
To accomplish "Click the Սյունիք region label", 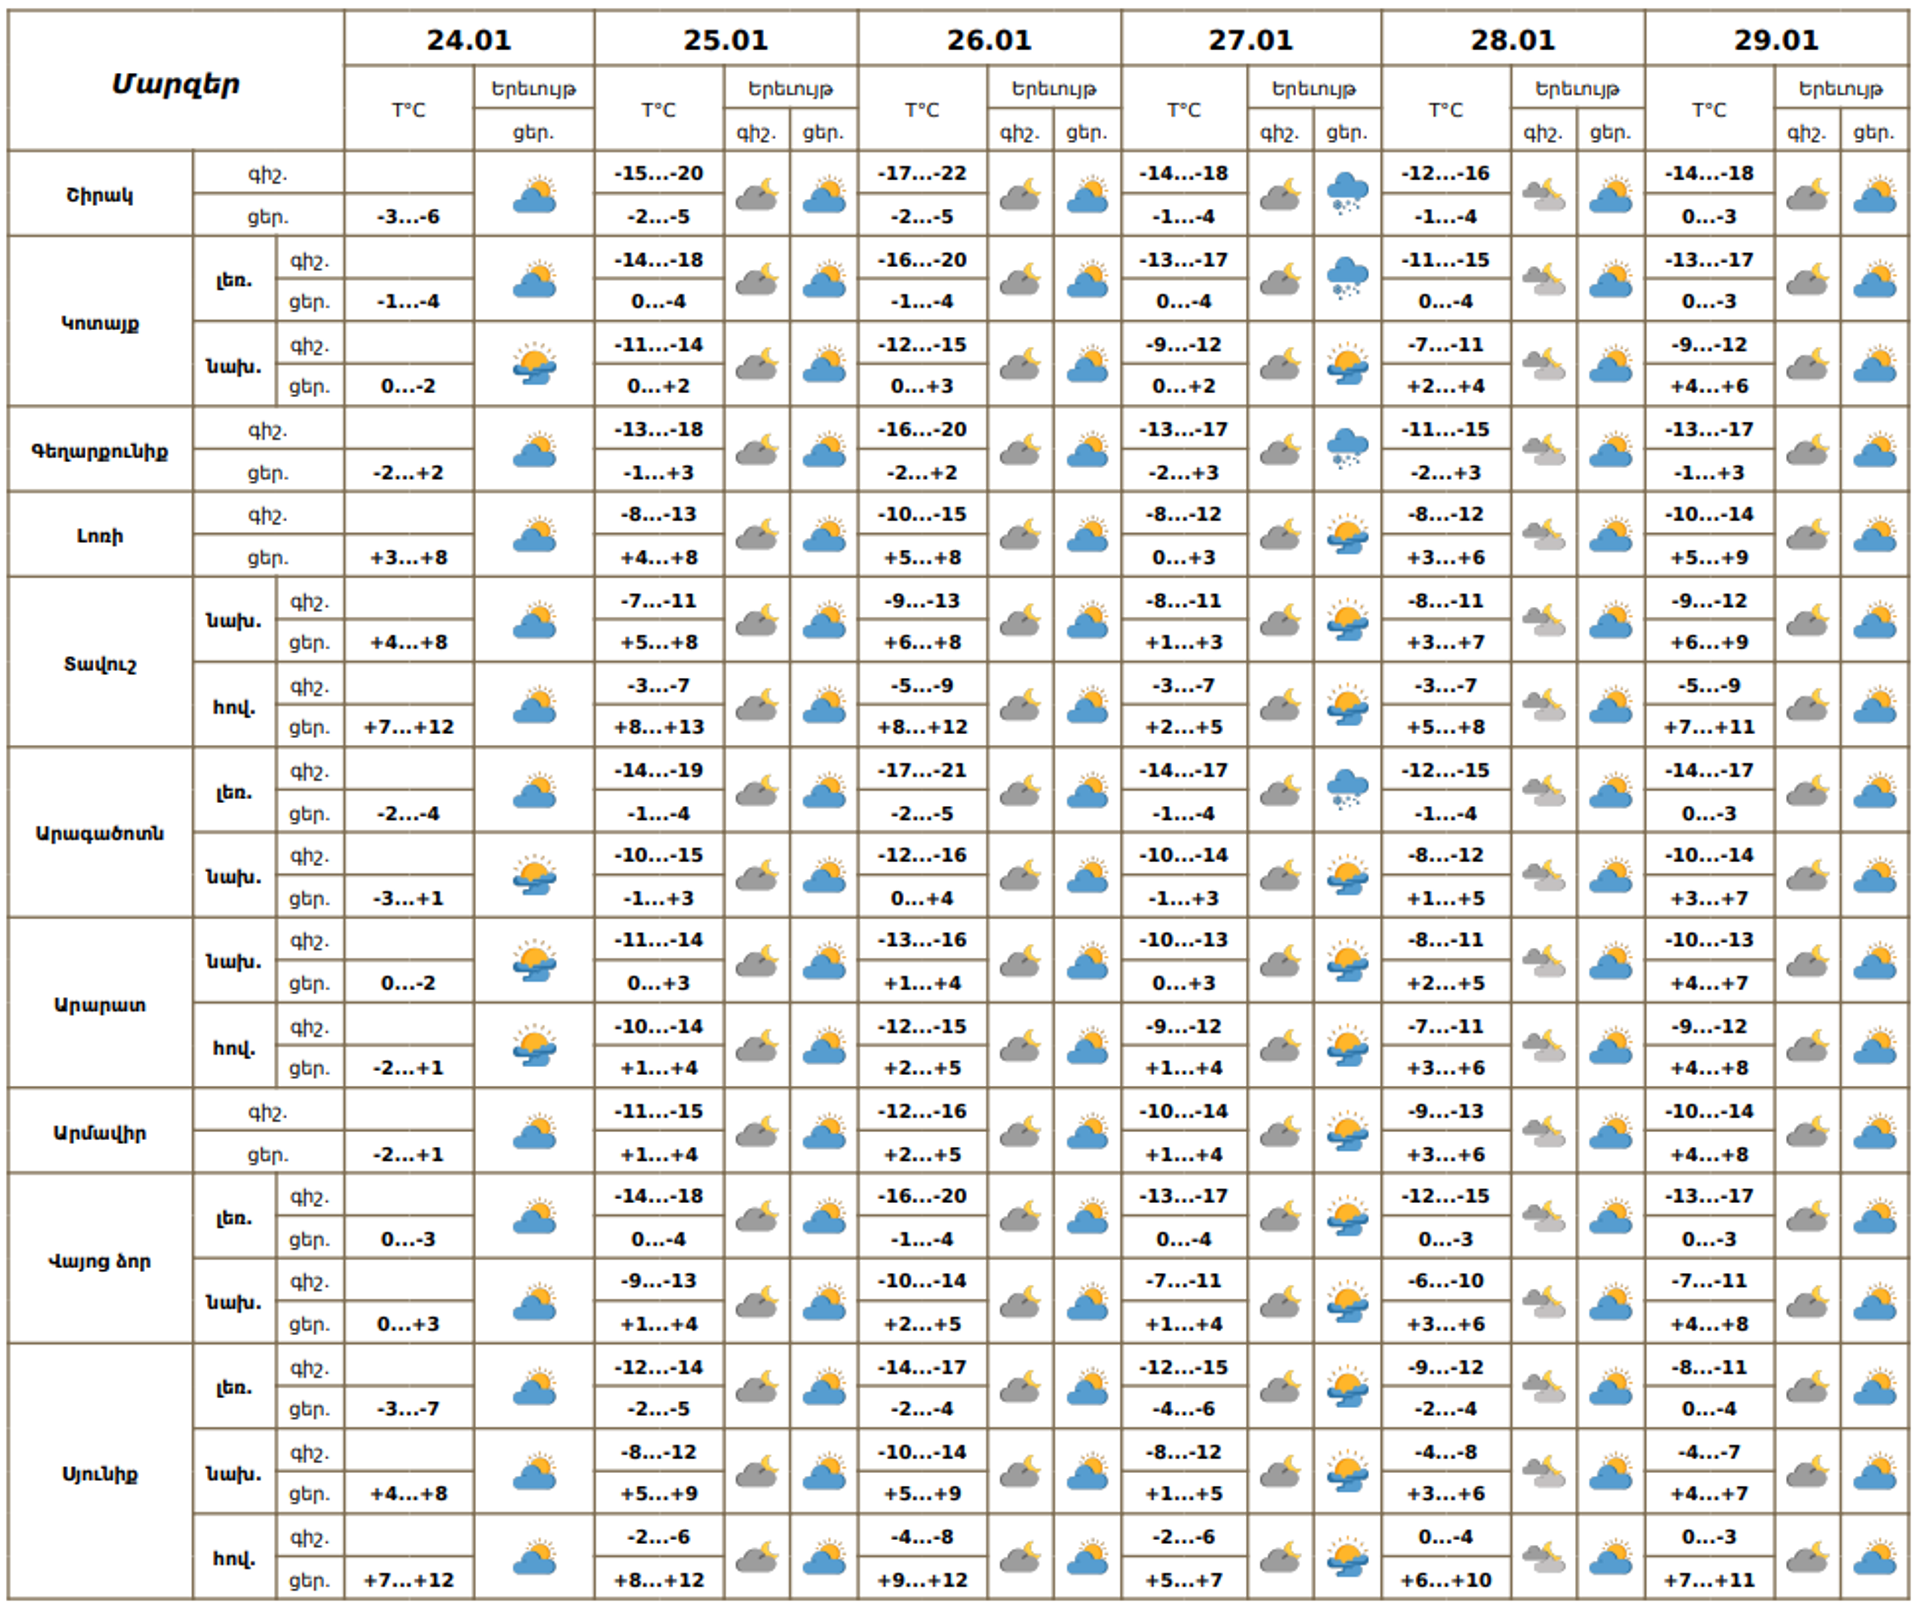I will 100,1473.
